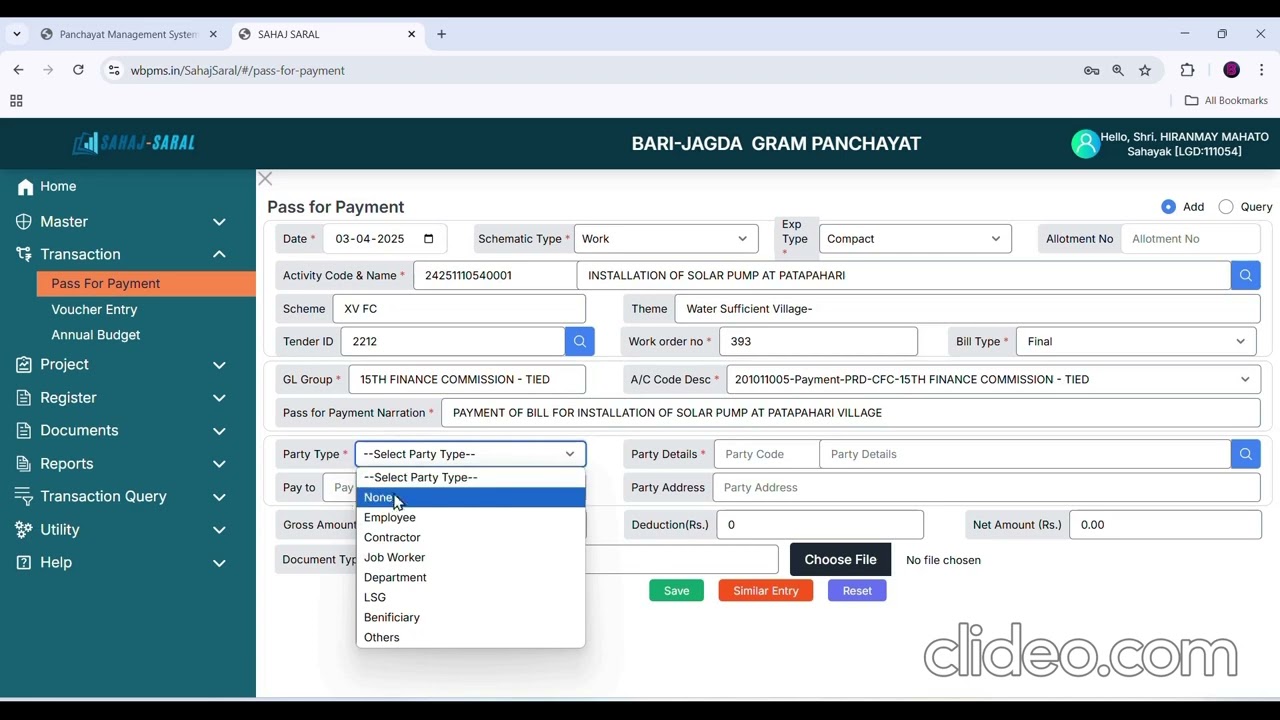Click the Register sidebar icon

[24, 398]
